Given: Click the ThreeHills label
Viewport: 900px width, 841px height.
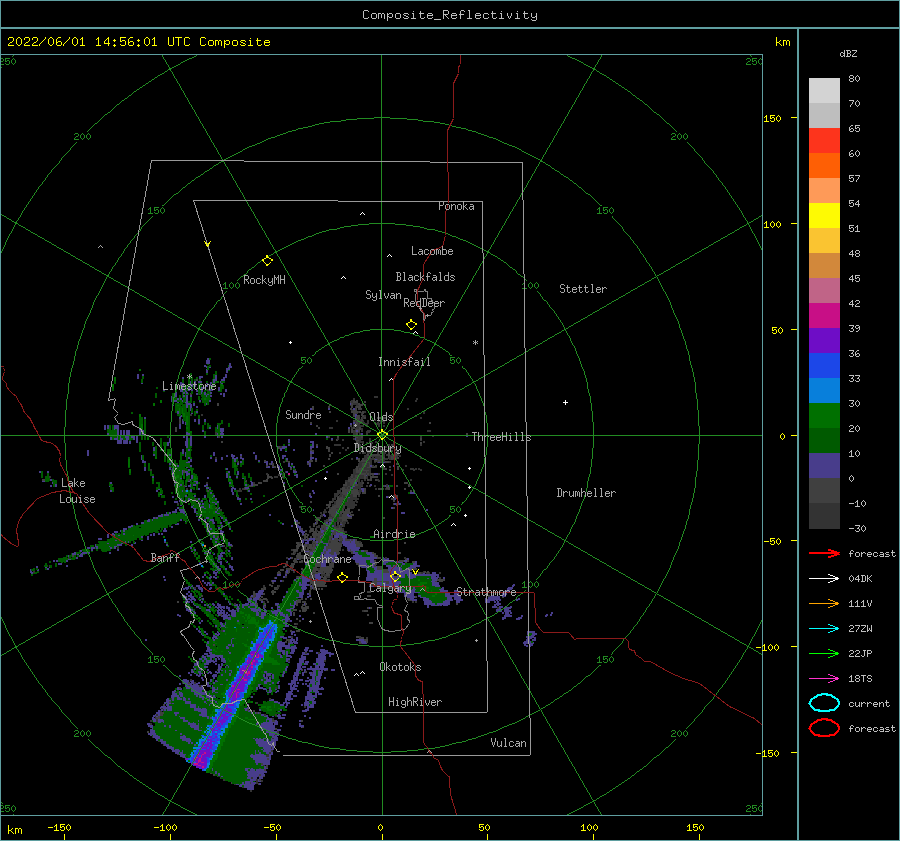Looking at the screenshot, I should point(502,437).
